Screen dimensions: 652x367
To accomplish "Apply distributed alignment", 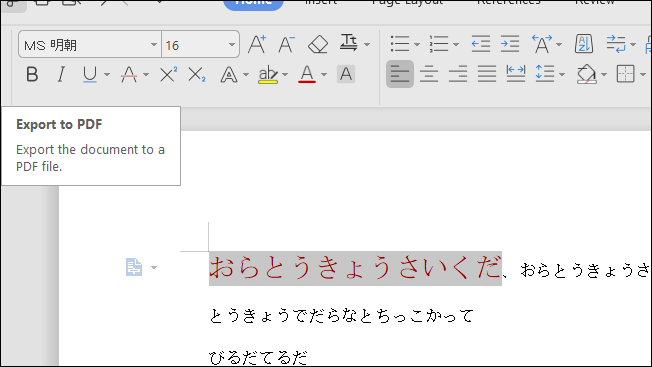I will 516,74.
